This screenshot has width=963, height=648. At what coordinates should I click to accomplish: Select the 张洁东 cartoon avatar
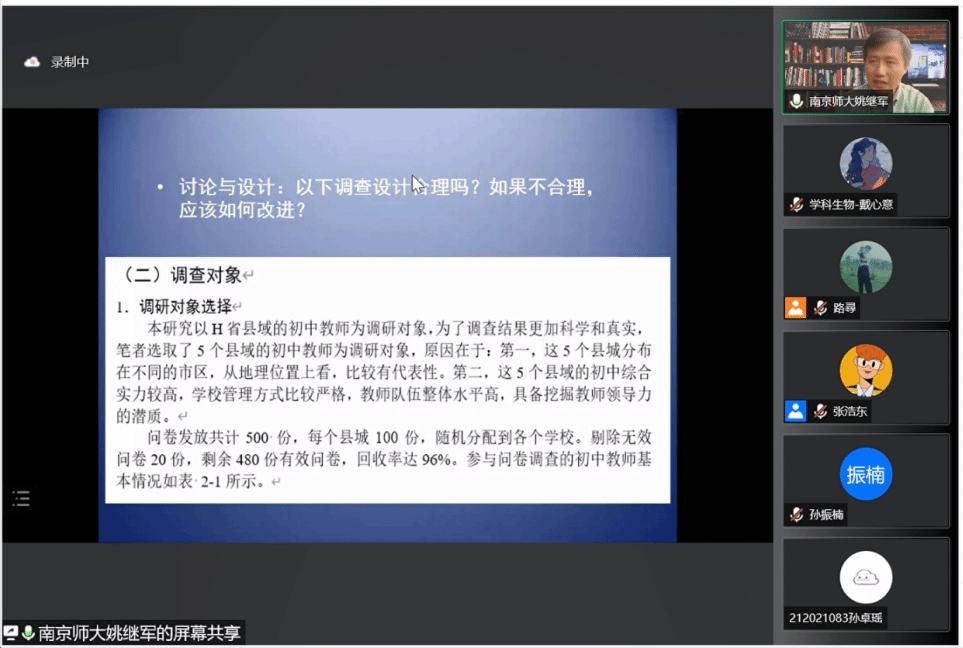pos(865,370)
